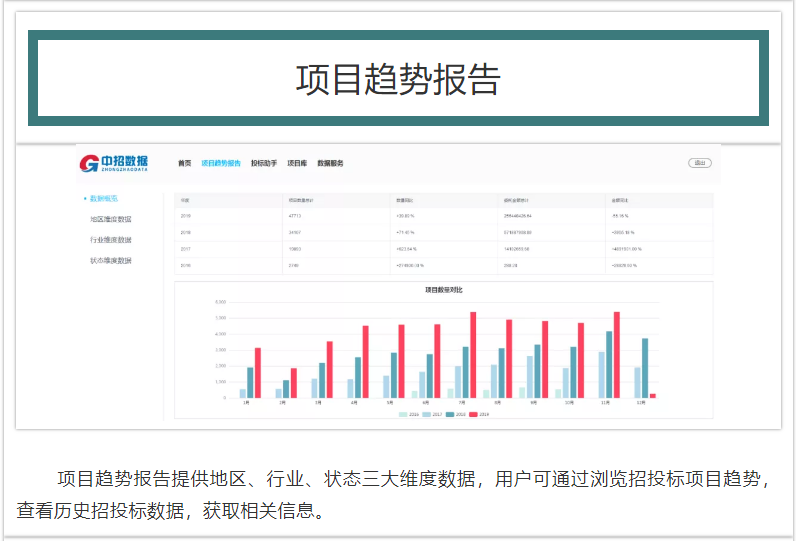The height and width of the screenshot is (541, 796).
Task: Click the 中招数据 logo
Action: (113, 163)
